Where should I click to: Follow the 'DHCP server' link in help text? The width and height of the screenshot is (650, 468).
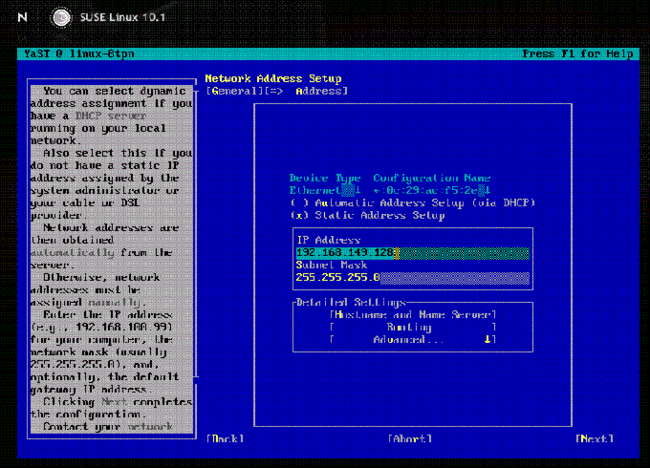click(x=110, y=116)
